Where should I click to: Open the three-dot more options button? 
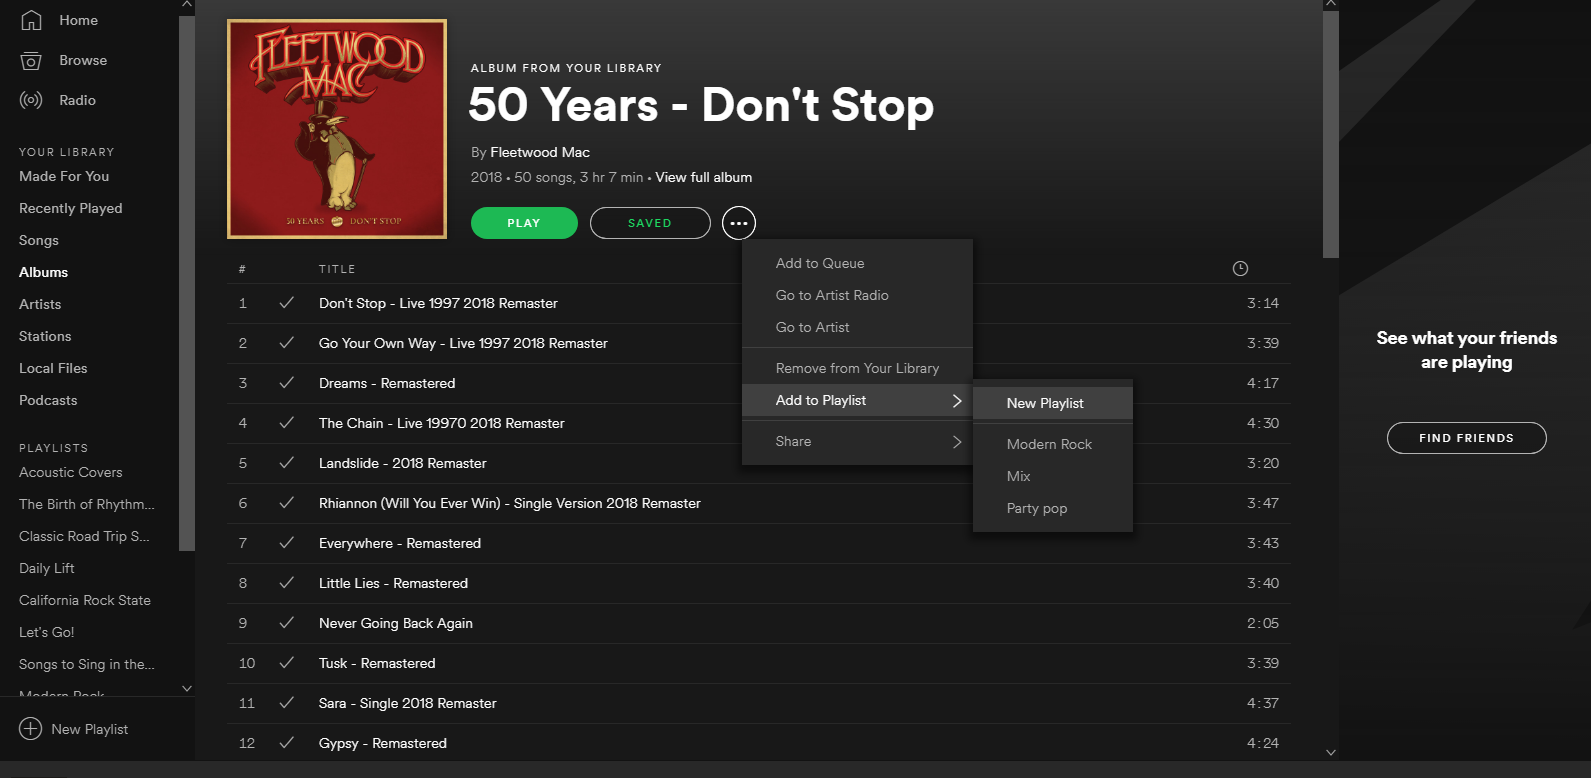pos(739,223)
